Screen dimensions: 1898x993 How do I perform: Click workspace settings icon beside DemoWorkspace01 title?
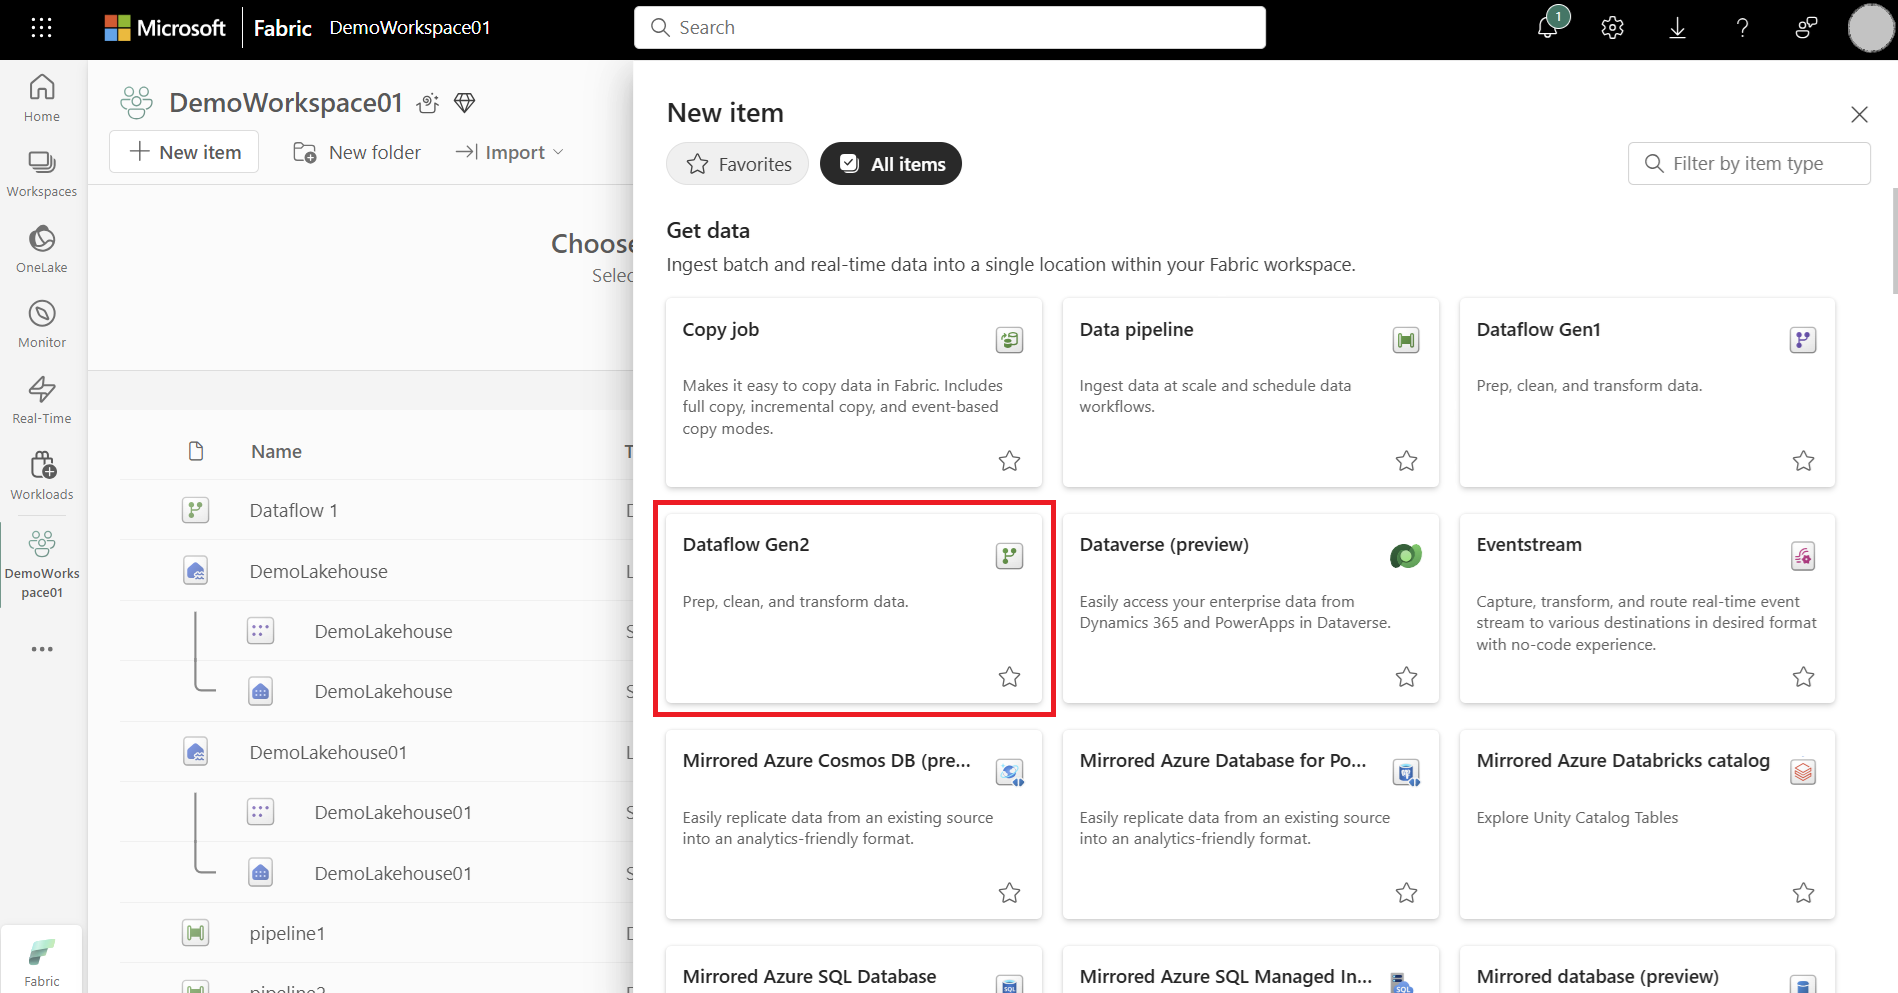click(428, 103)
